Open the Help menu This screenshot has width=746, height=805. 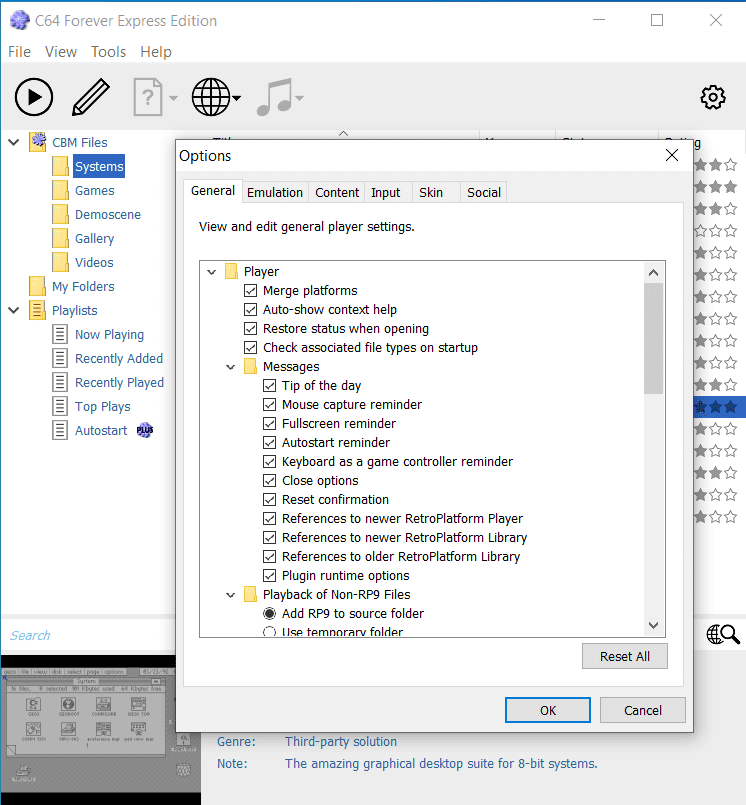pyautogui.click(x=156, y=52)
